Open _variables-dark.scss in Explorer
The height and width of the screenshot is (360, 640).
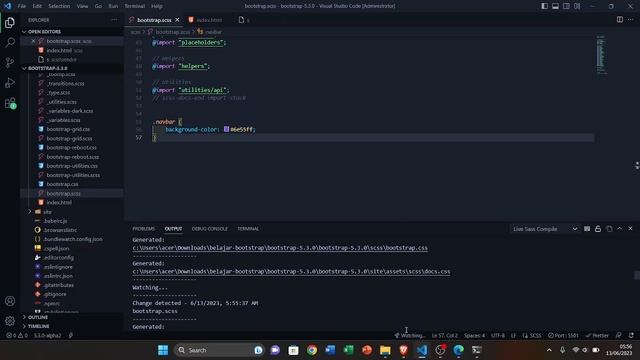point(70,111)
